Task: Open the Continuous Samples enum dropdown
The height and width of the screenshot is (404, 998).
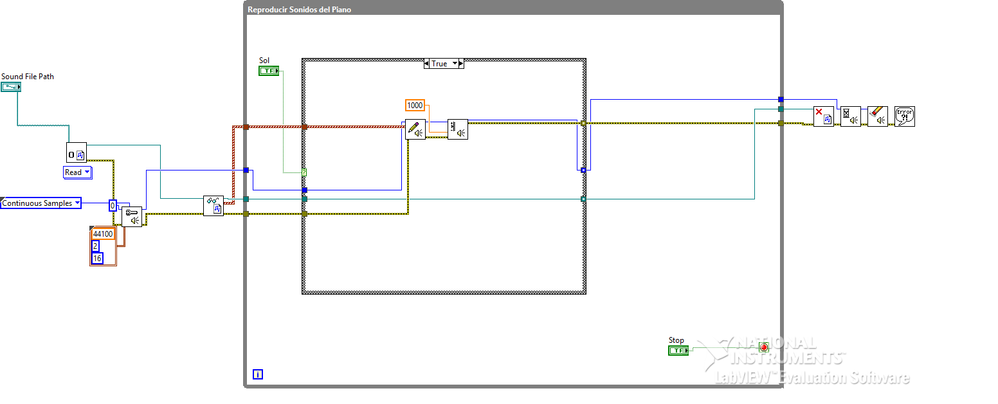Action: (x=41, y=204)
